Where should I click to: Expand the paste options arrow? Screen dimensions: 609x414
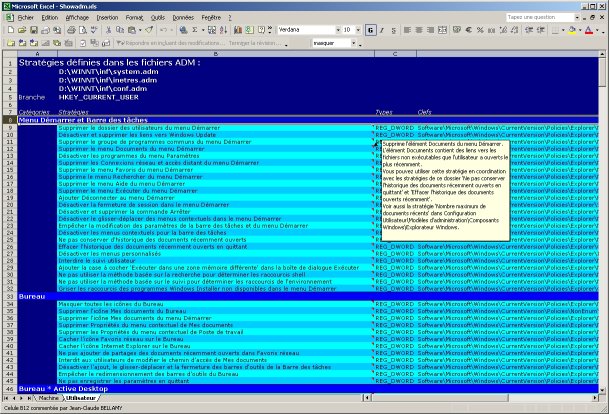pos(140,30)
